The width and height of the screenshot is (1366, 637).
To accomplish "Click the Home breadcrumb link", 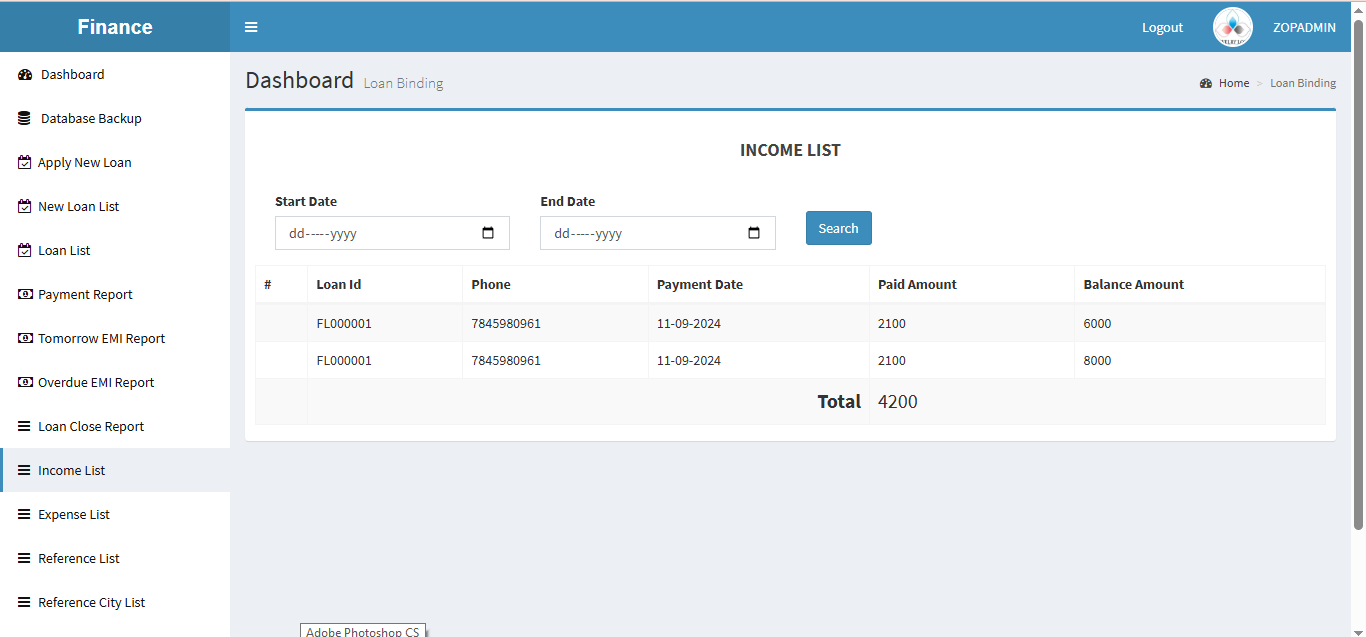I will pyautogui.click(x=1233, y=84).
